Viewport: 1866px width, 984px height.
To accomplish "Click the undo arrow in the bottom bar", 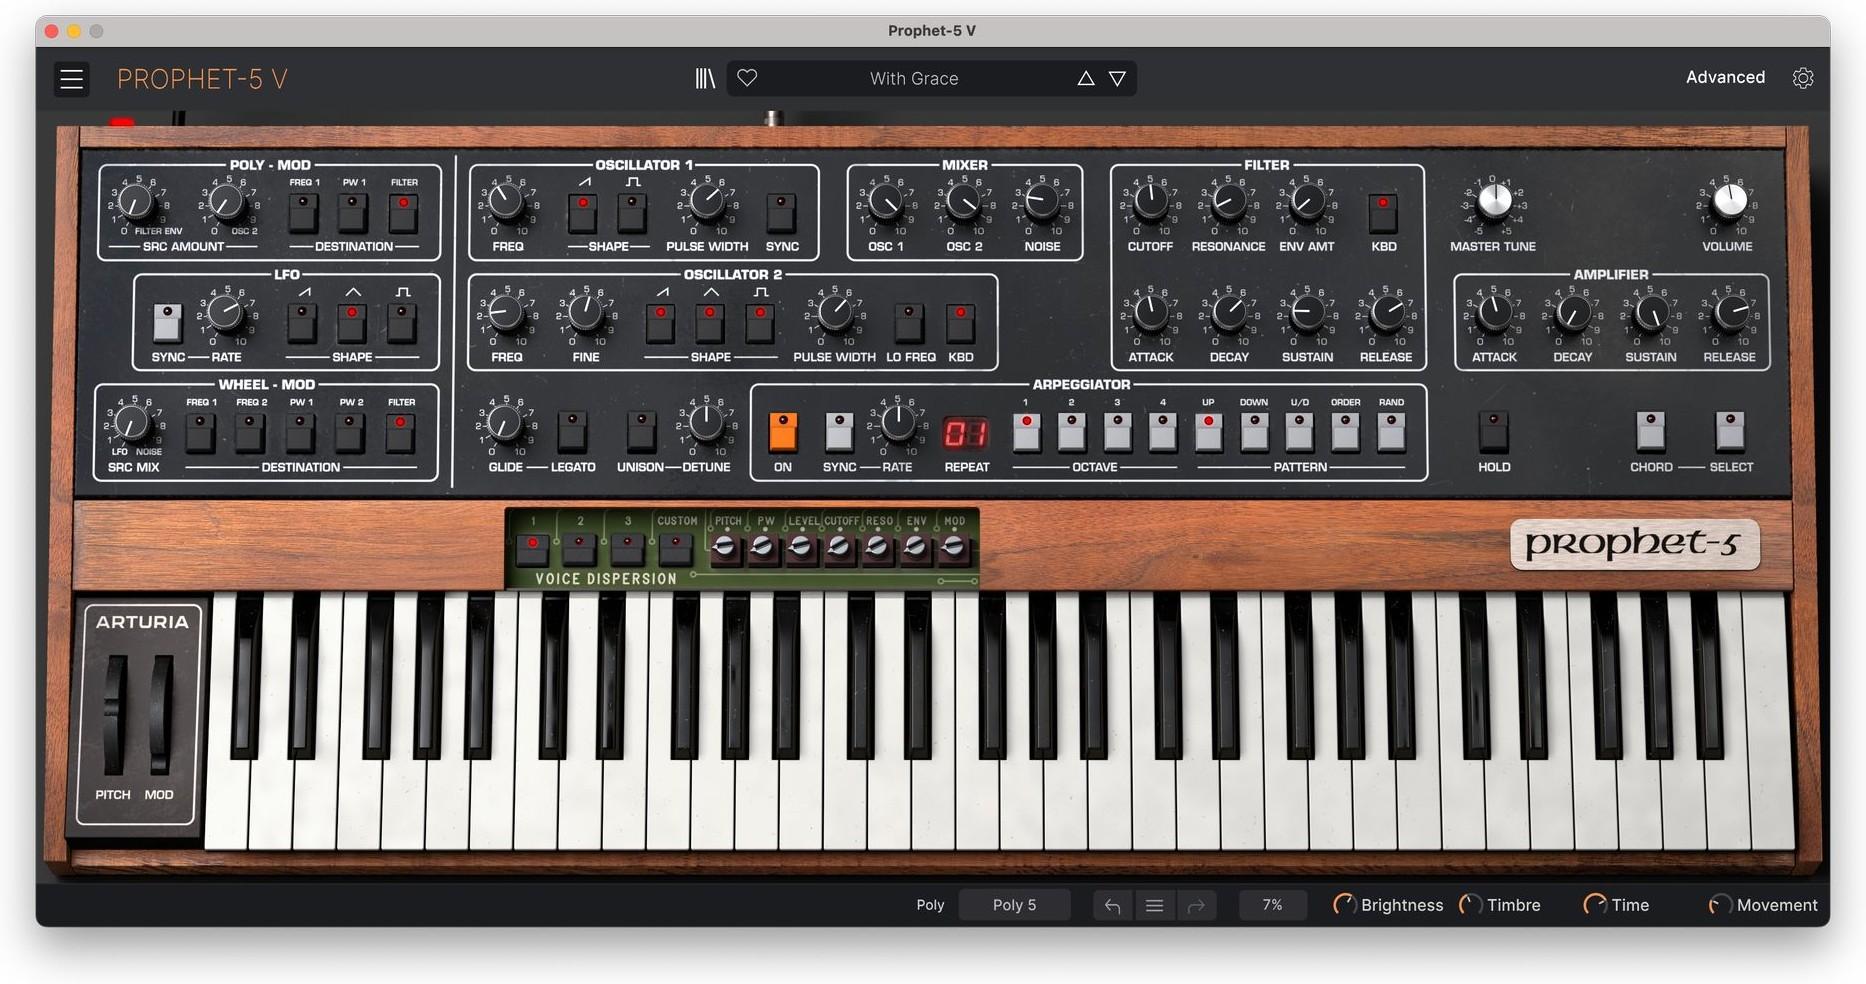I will pos(1111,904).
